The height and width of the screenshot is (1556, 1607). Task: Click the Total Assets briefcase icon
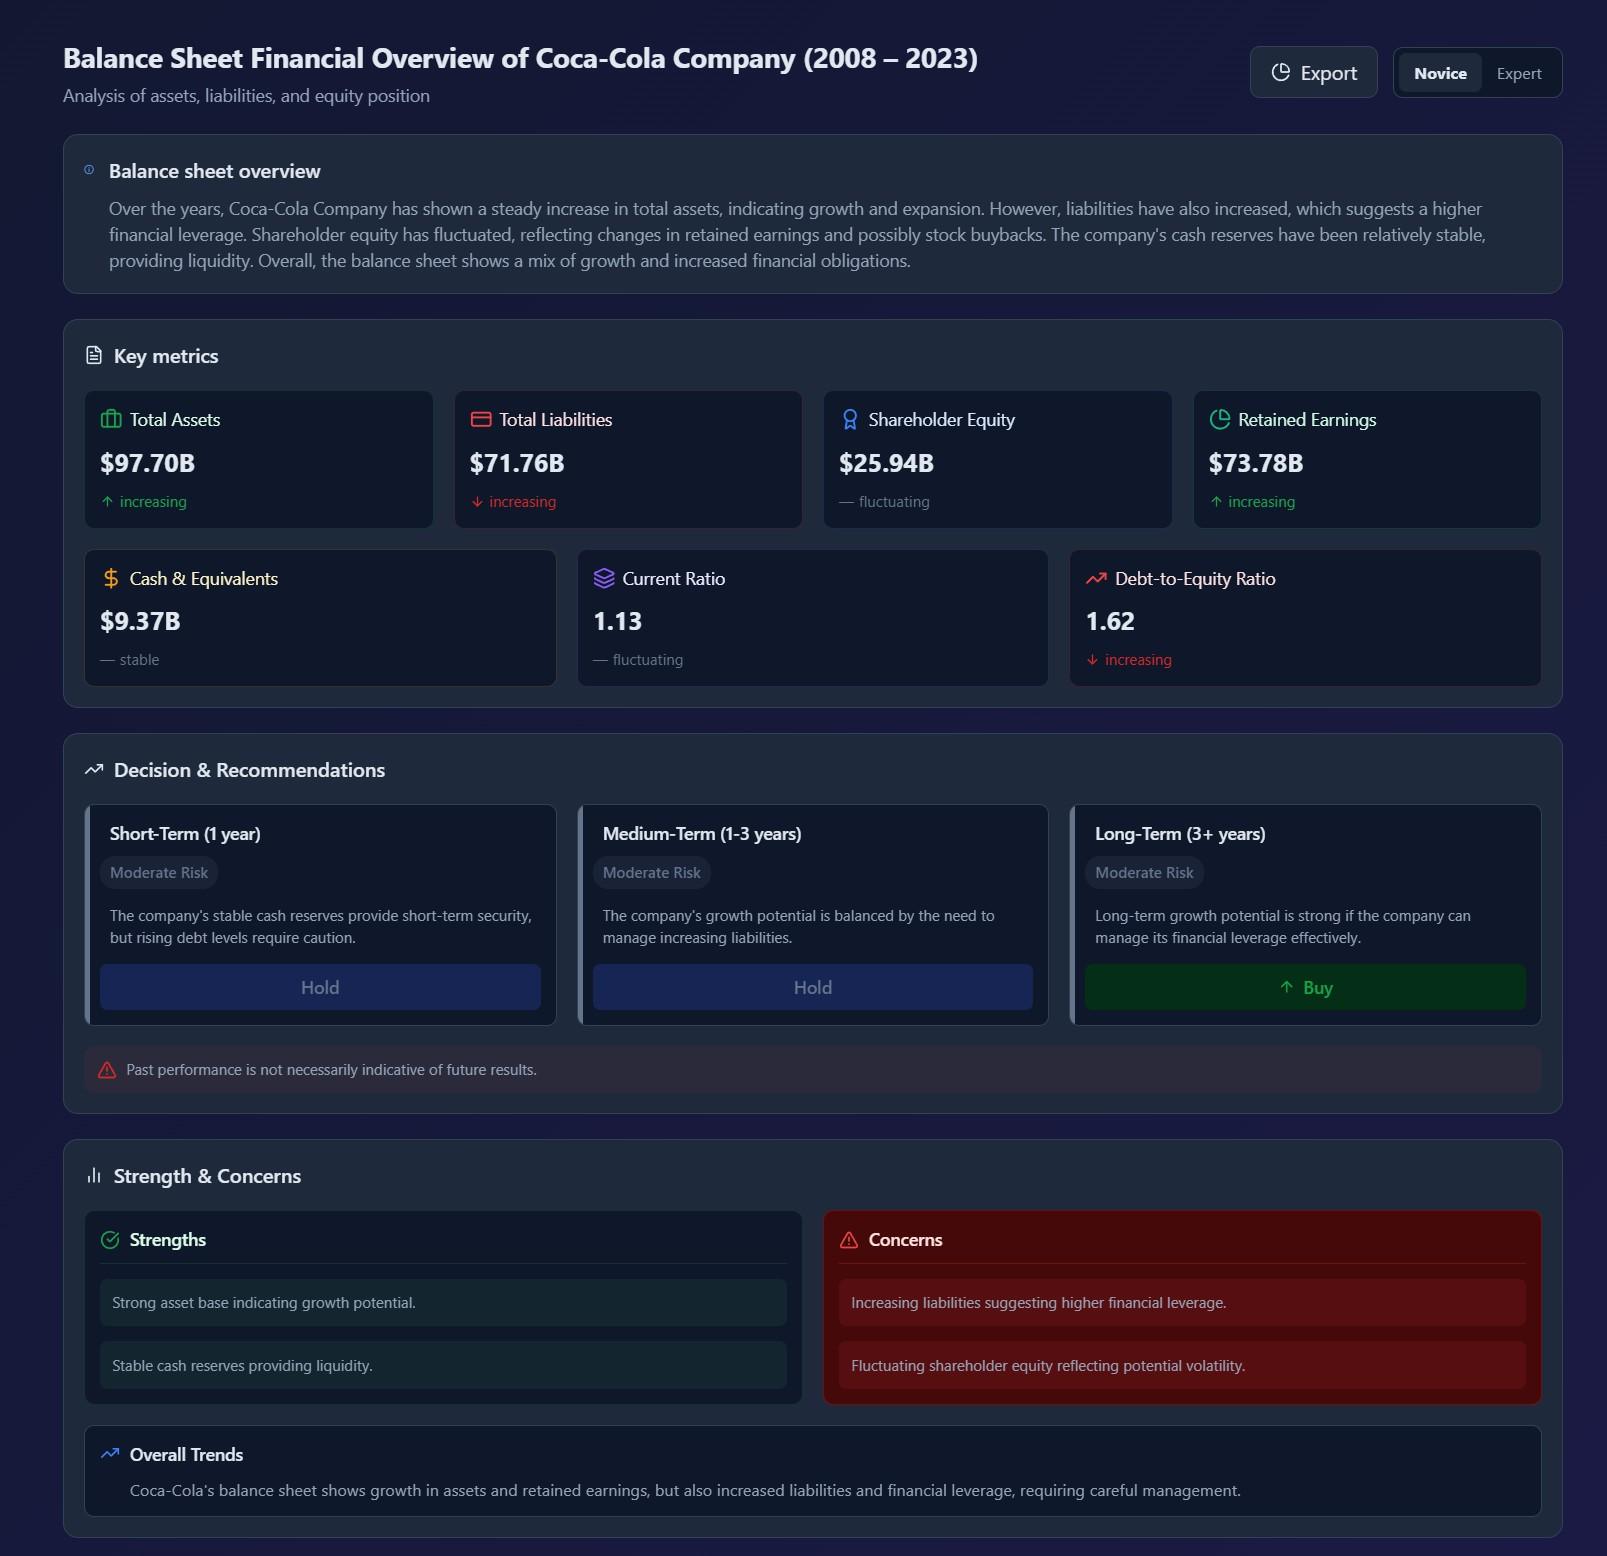click(x=111, y=419)
